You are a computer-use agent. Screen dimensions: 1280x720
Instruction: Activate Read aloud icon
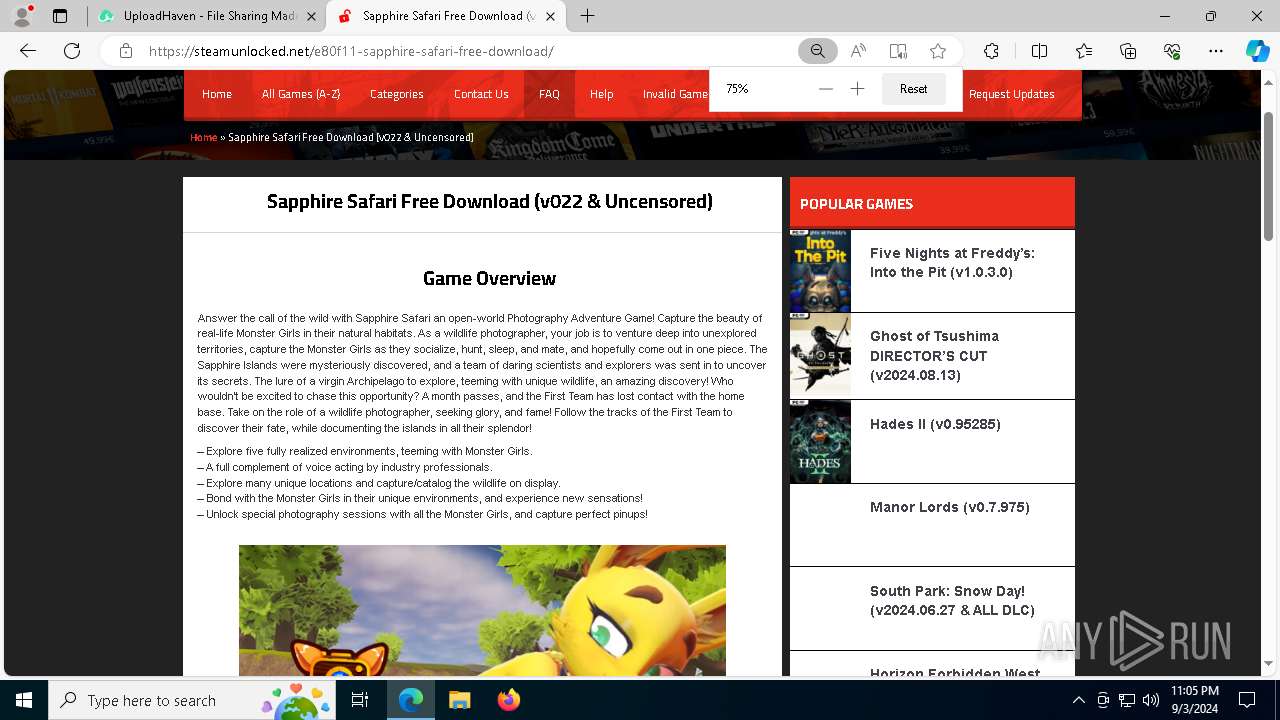pos(858,51)
